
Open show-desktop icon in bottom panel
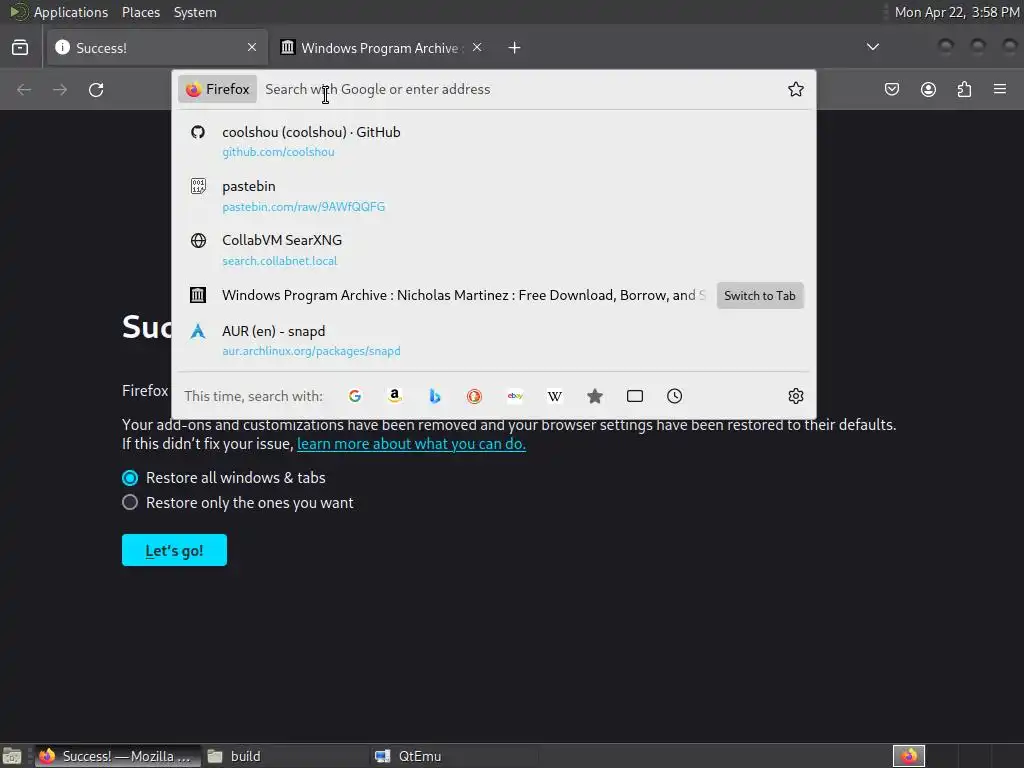(12, 756)
